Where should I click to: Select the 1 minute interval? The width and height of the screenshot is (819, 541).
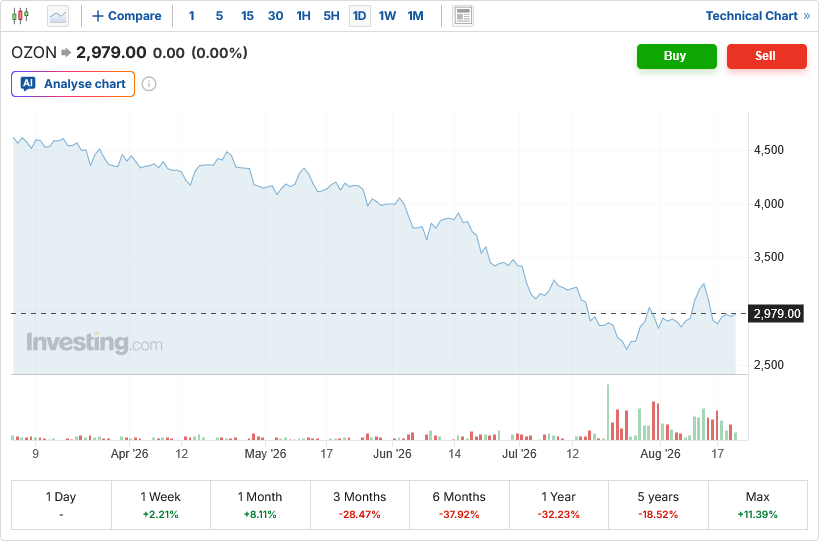click(192, 16)
